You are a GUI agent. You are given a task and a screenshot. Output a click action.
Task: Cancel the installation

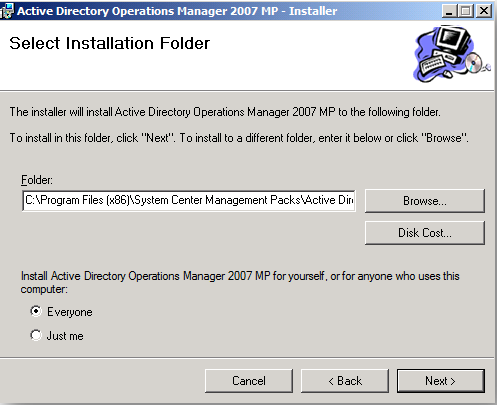tap(249, 381)
